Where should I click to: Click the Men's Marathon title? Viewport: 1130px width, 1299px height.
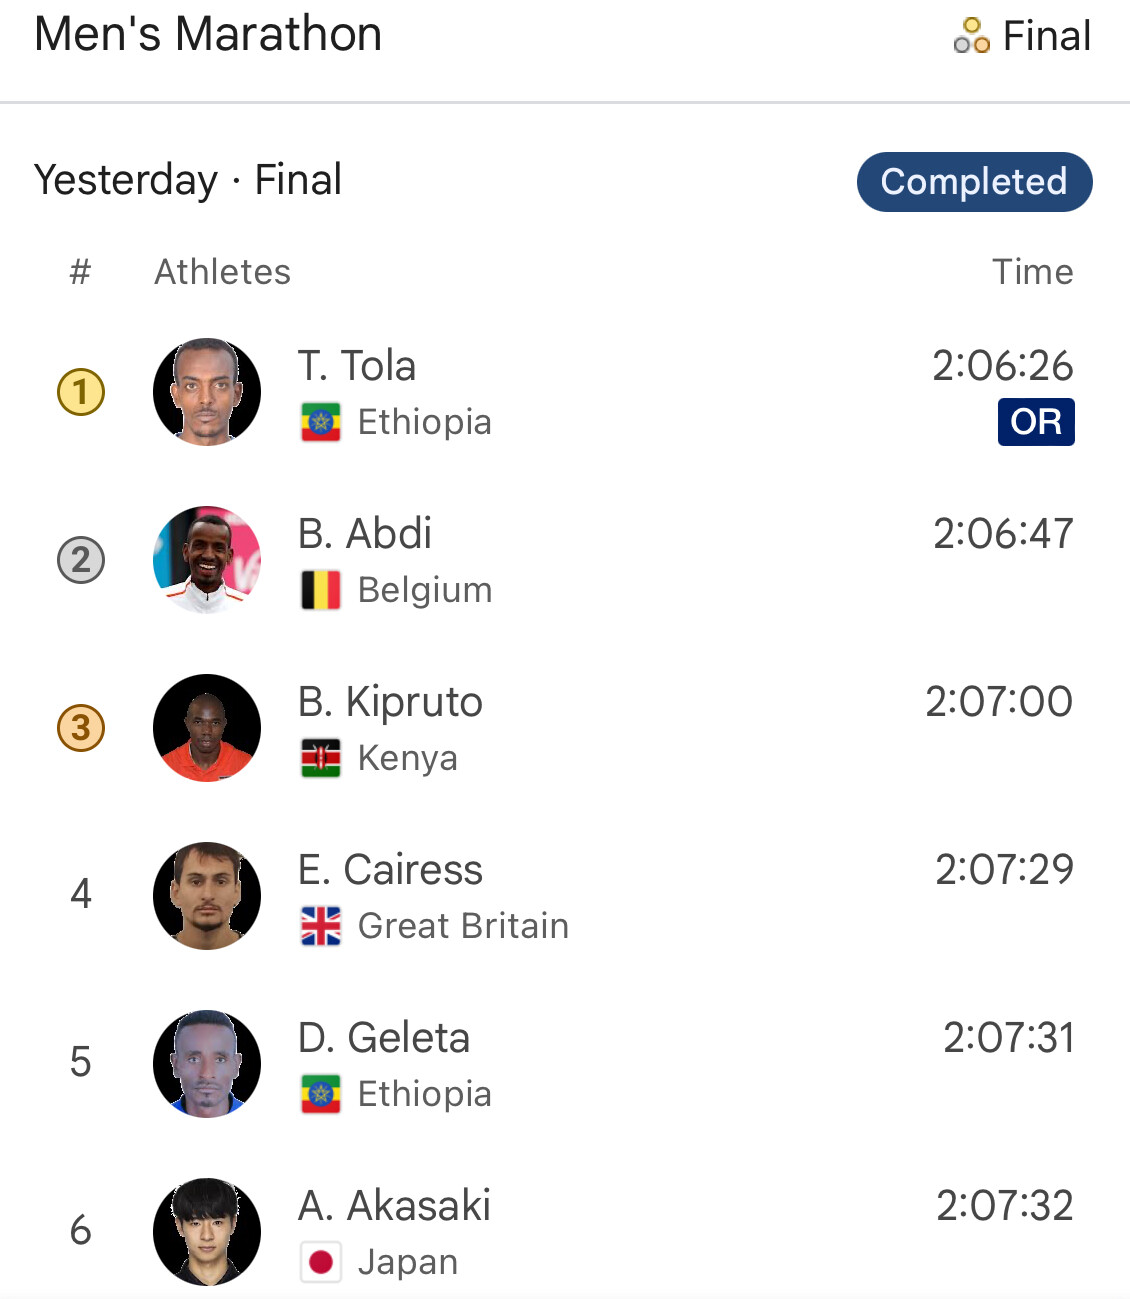coord(208,34)
